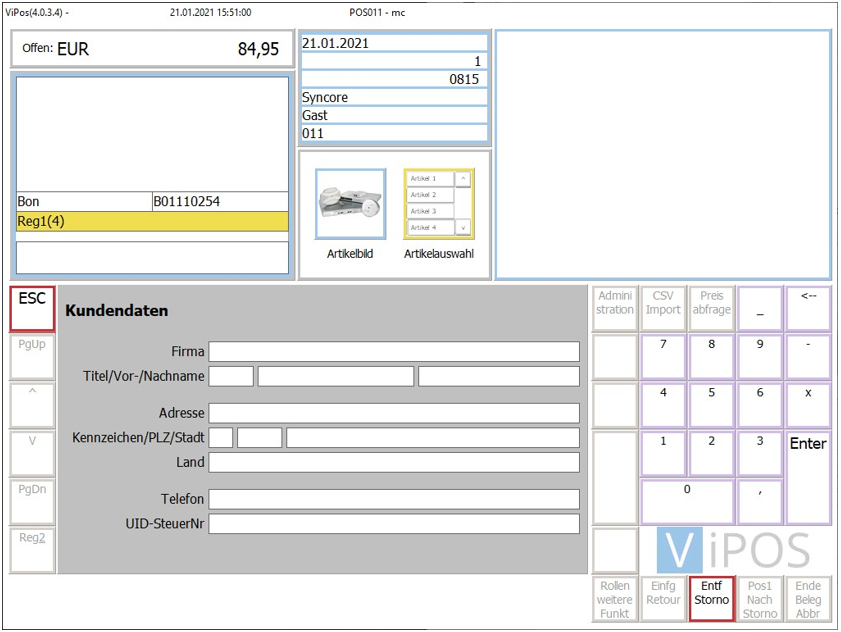Open the Artikelbild image icon
This screenshot has height=632, width=841.
350,204
